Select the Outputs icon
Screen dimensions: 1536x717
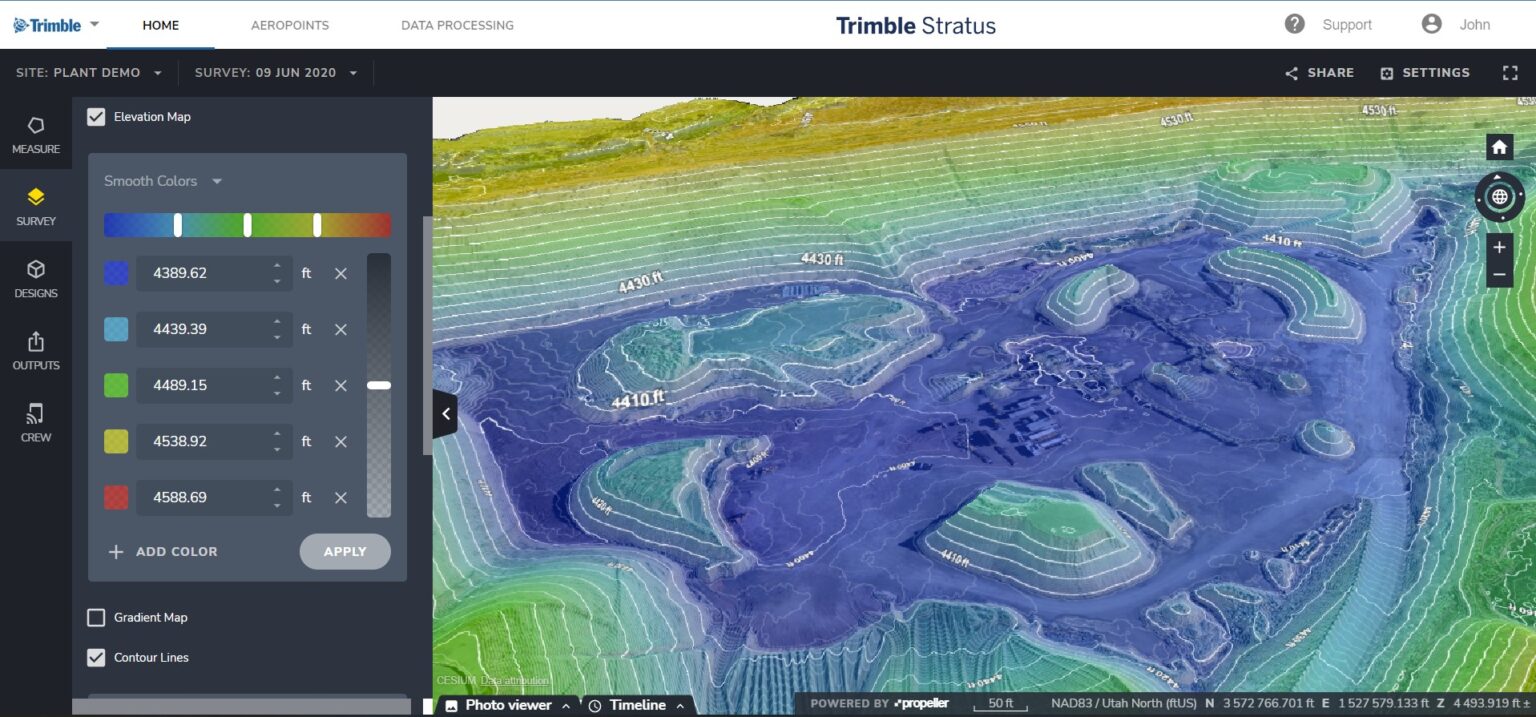36,349
